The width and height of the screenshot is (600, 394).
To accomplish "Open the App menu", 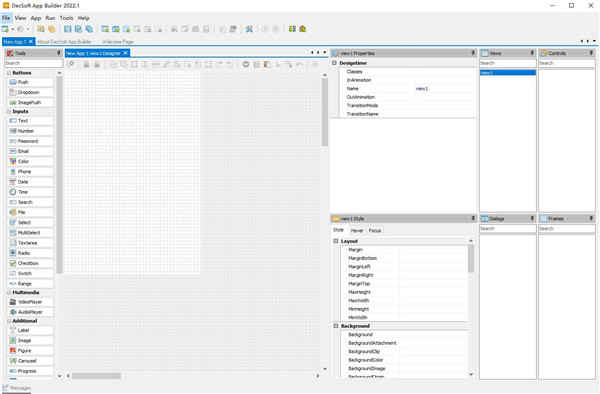I will [x=36, y=18].
